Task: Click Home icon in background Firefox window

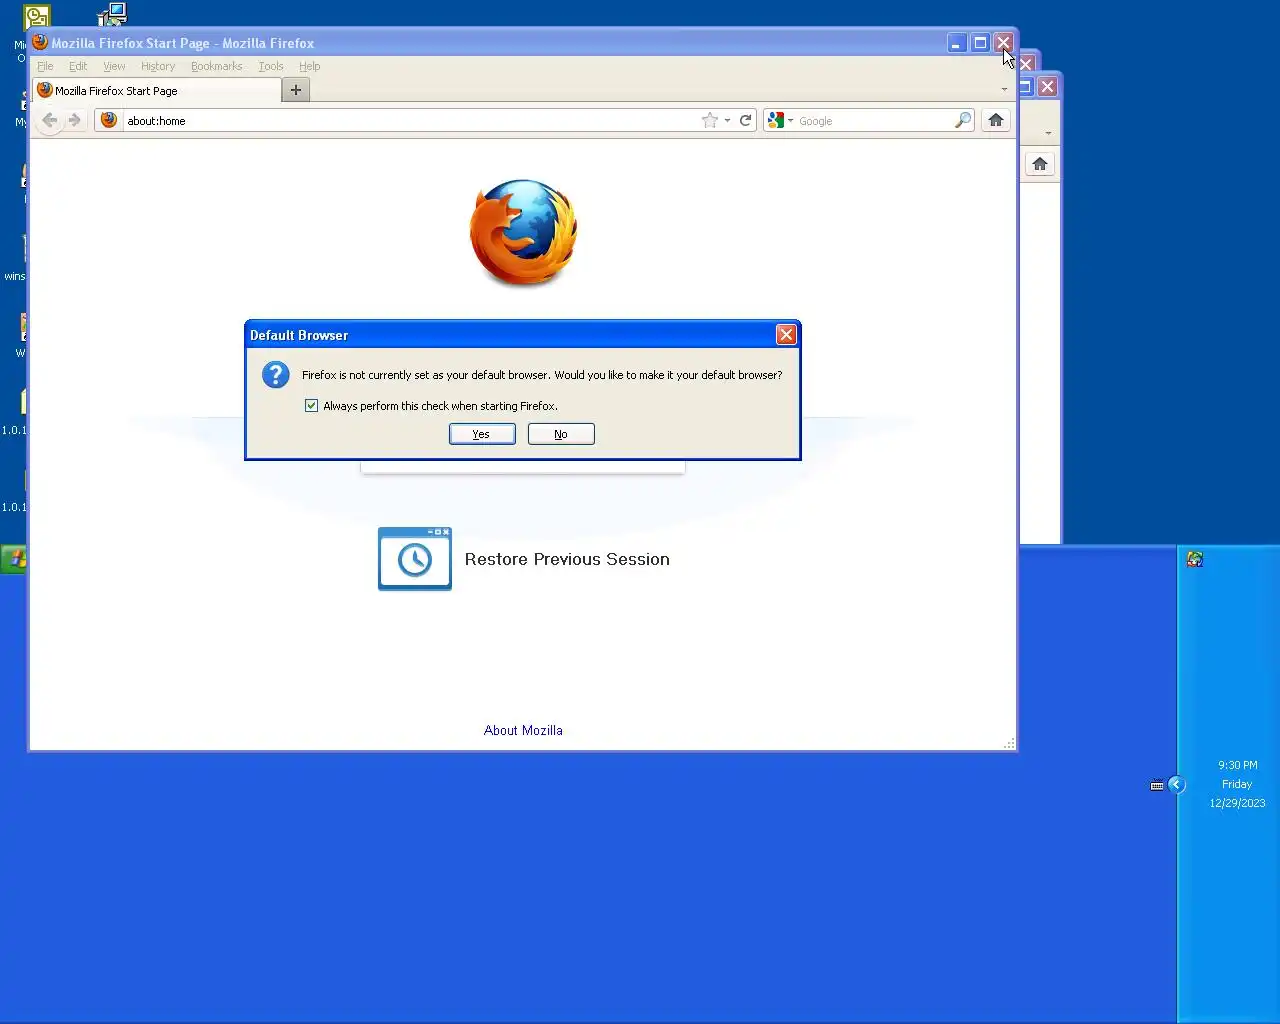Action: [1040, 164]
